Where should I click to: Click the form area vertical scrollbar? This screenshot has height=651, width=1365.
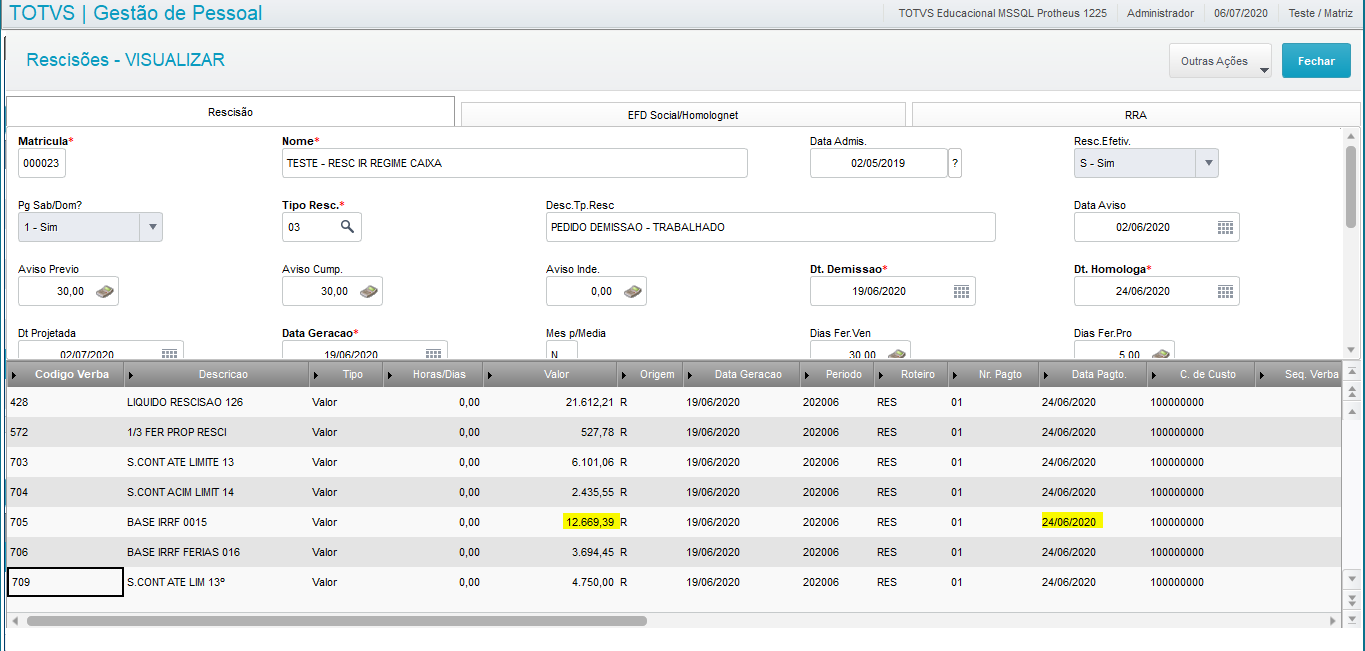point(1351,185)
